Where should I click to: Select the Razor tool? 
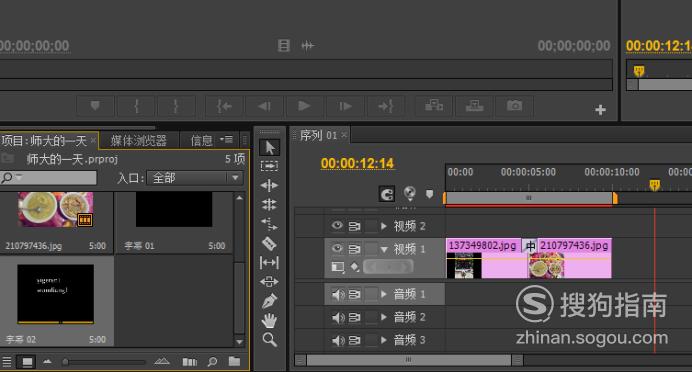269,243
